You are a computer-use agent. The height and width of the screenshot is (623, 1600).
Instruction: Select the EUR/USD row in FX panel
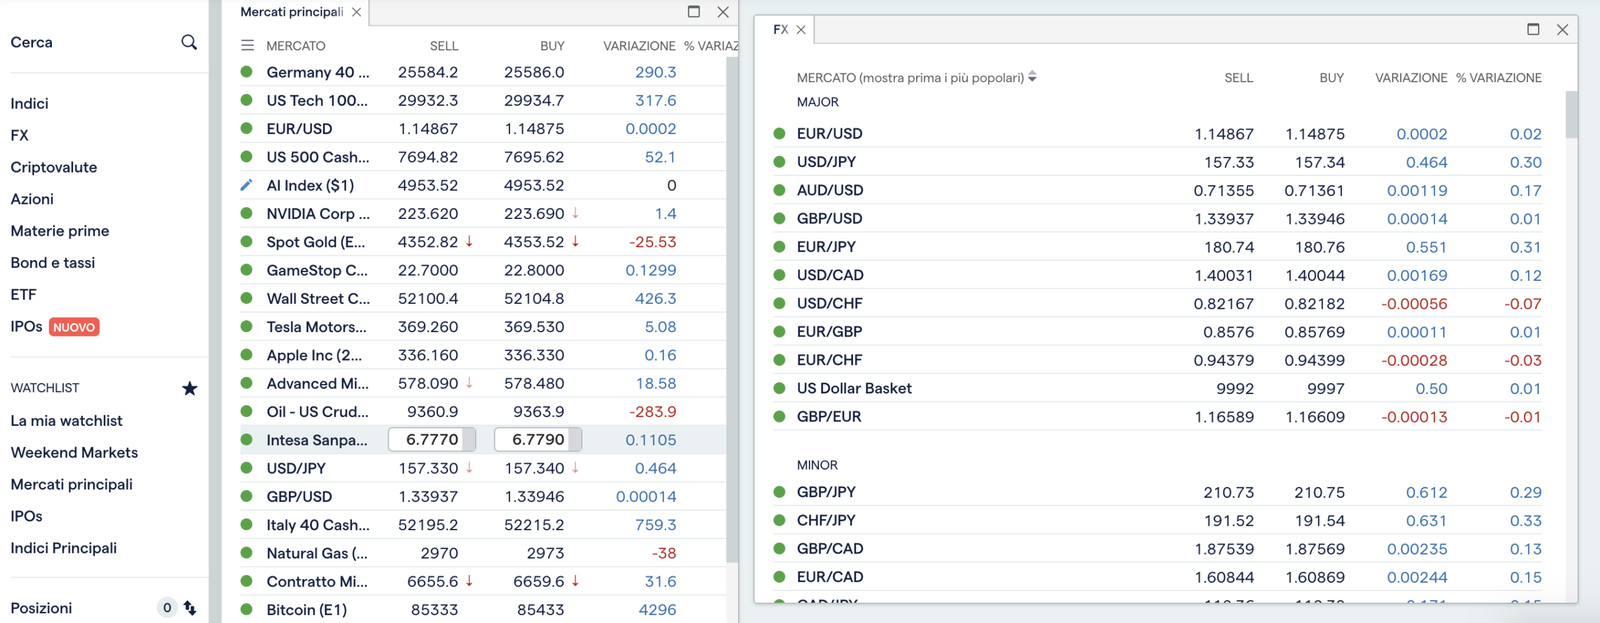1157,134
